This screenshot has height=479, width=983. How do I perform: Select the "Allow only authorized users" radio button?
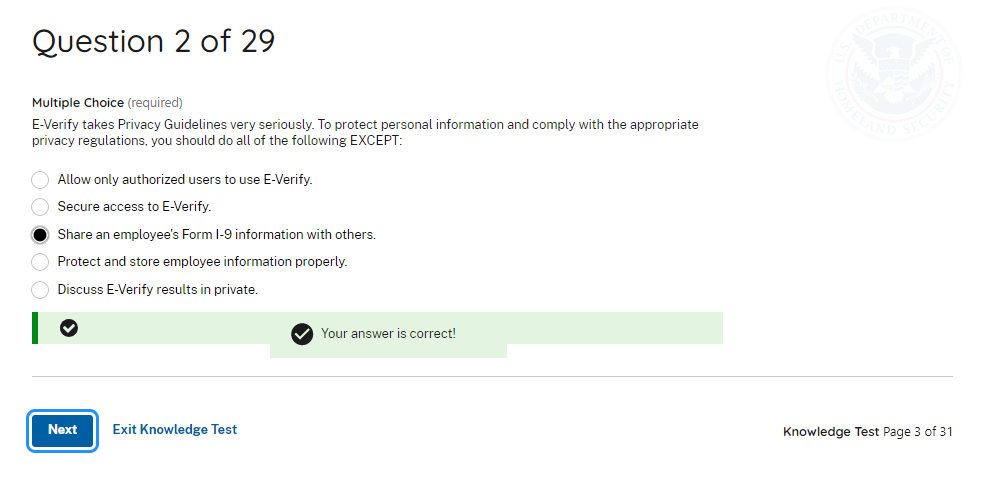point(40,180)
